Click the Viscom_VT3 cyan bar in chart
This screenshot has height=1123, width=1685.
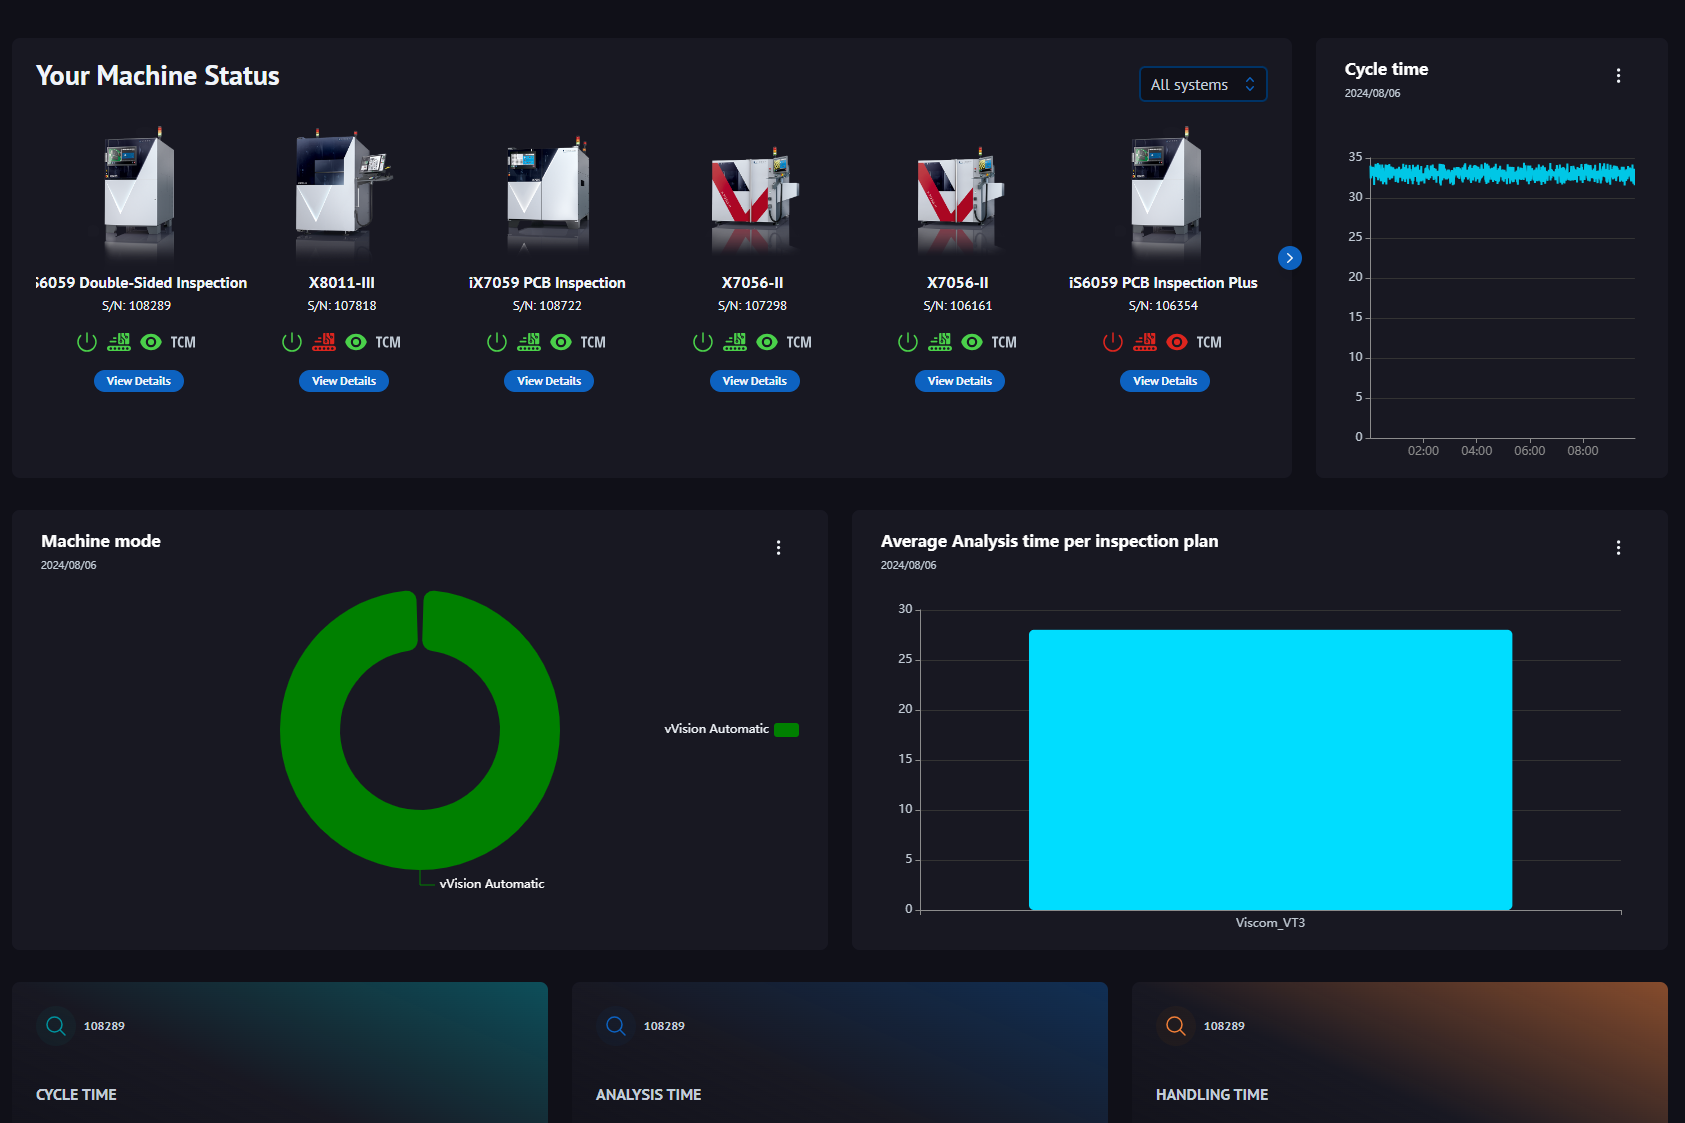[1270, 769]
